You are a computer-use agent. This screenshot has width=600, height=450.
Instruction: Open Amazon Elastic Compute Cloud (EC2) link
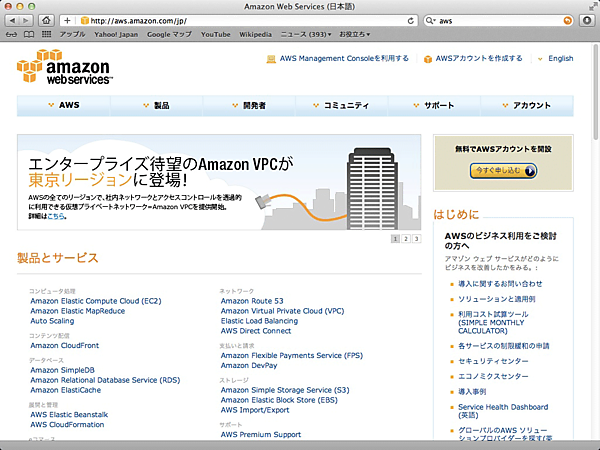click(95, 300)
